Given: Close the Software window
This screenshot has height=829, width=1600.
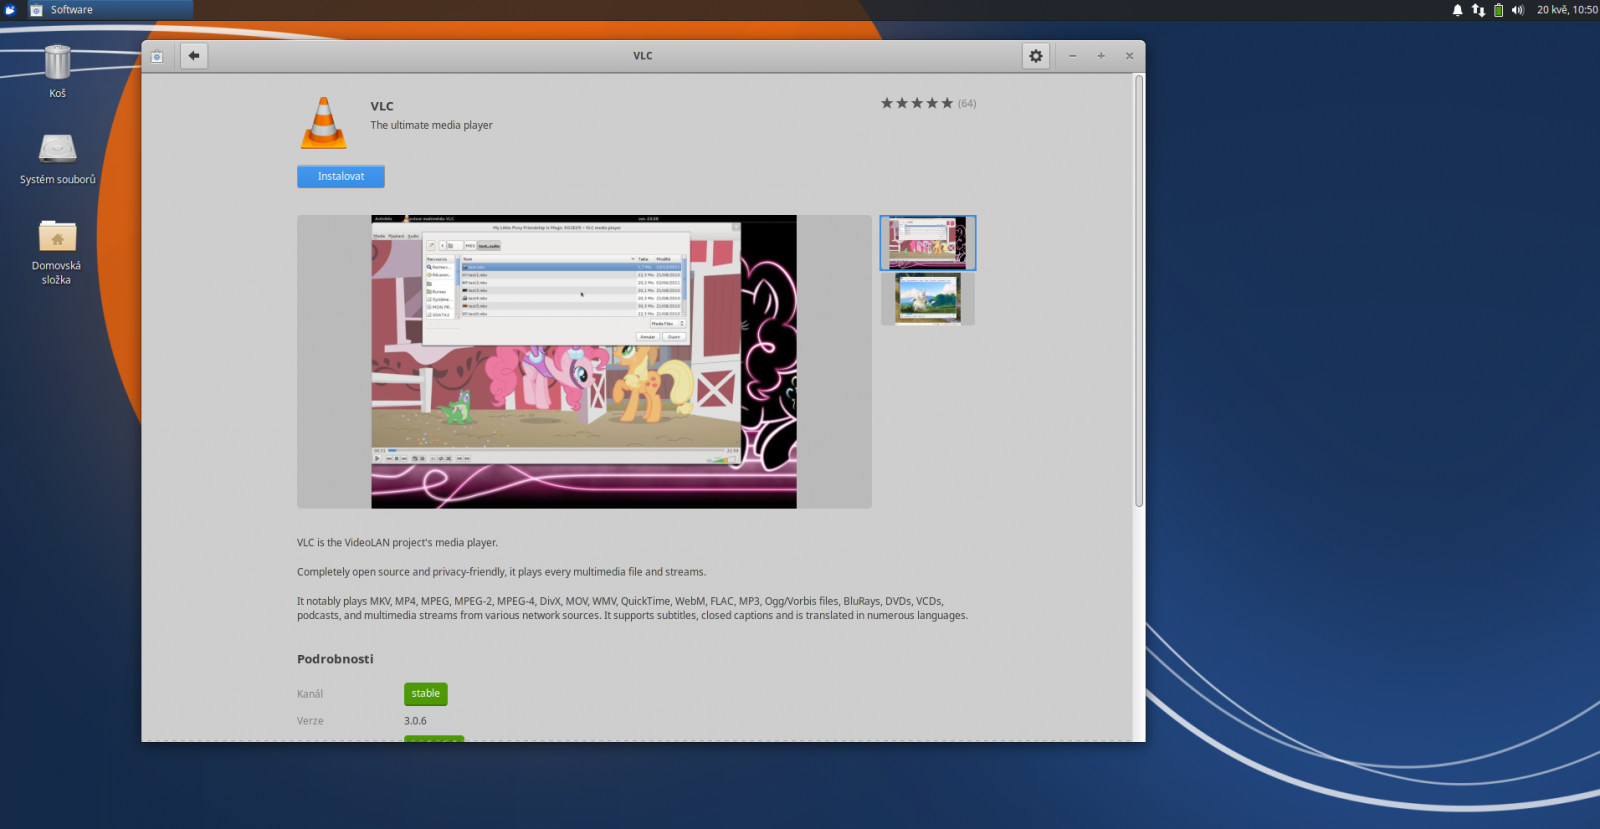Looking at the screenshot, I should [x=1129, y=56].
